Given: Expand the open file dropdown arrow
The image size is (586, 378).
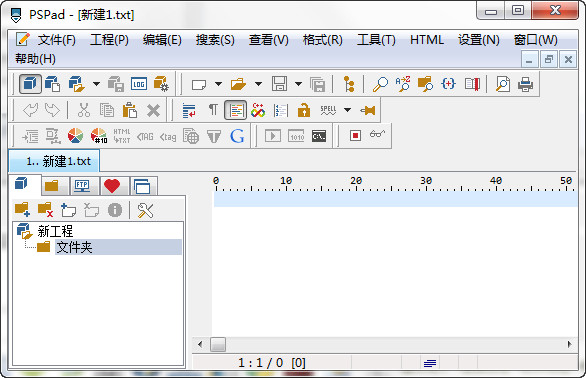Looking at the screenshot, I should pyautogui.click(x=259, y=84).
